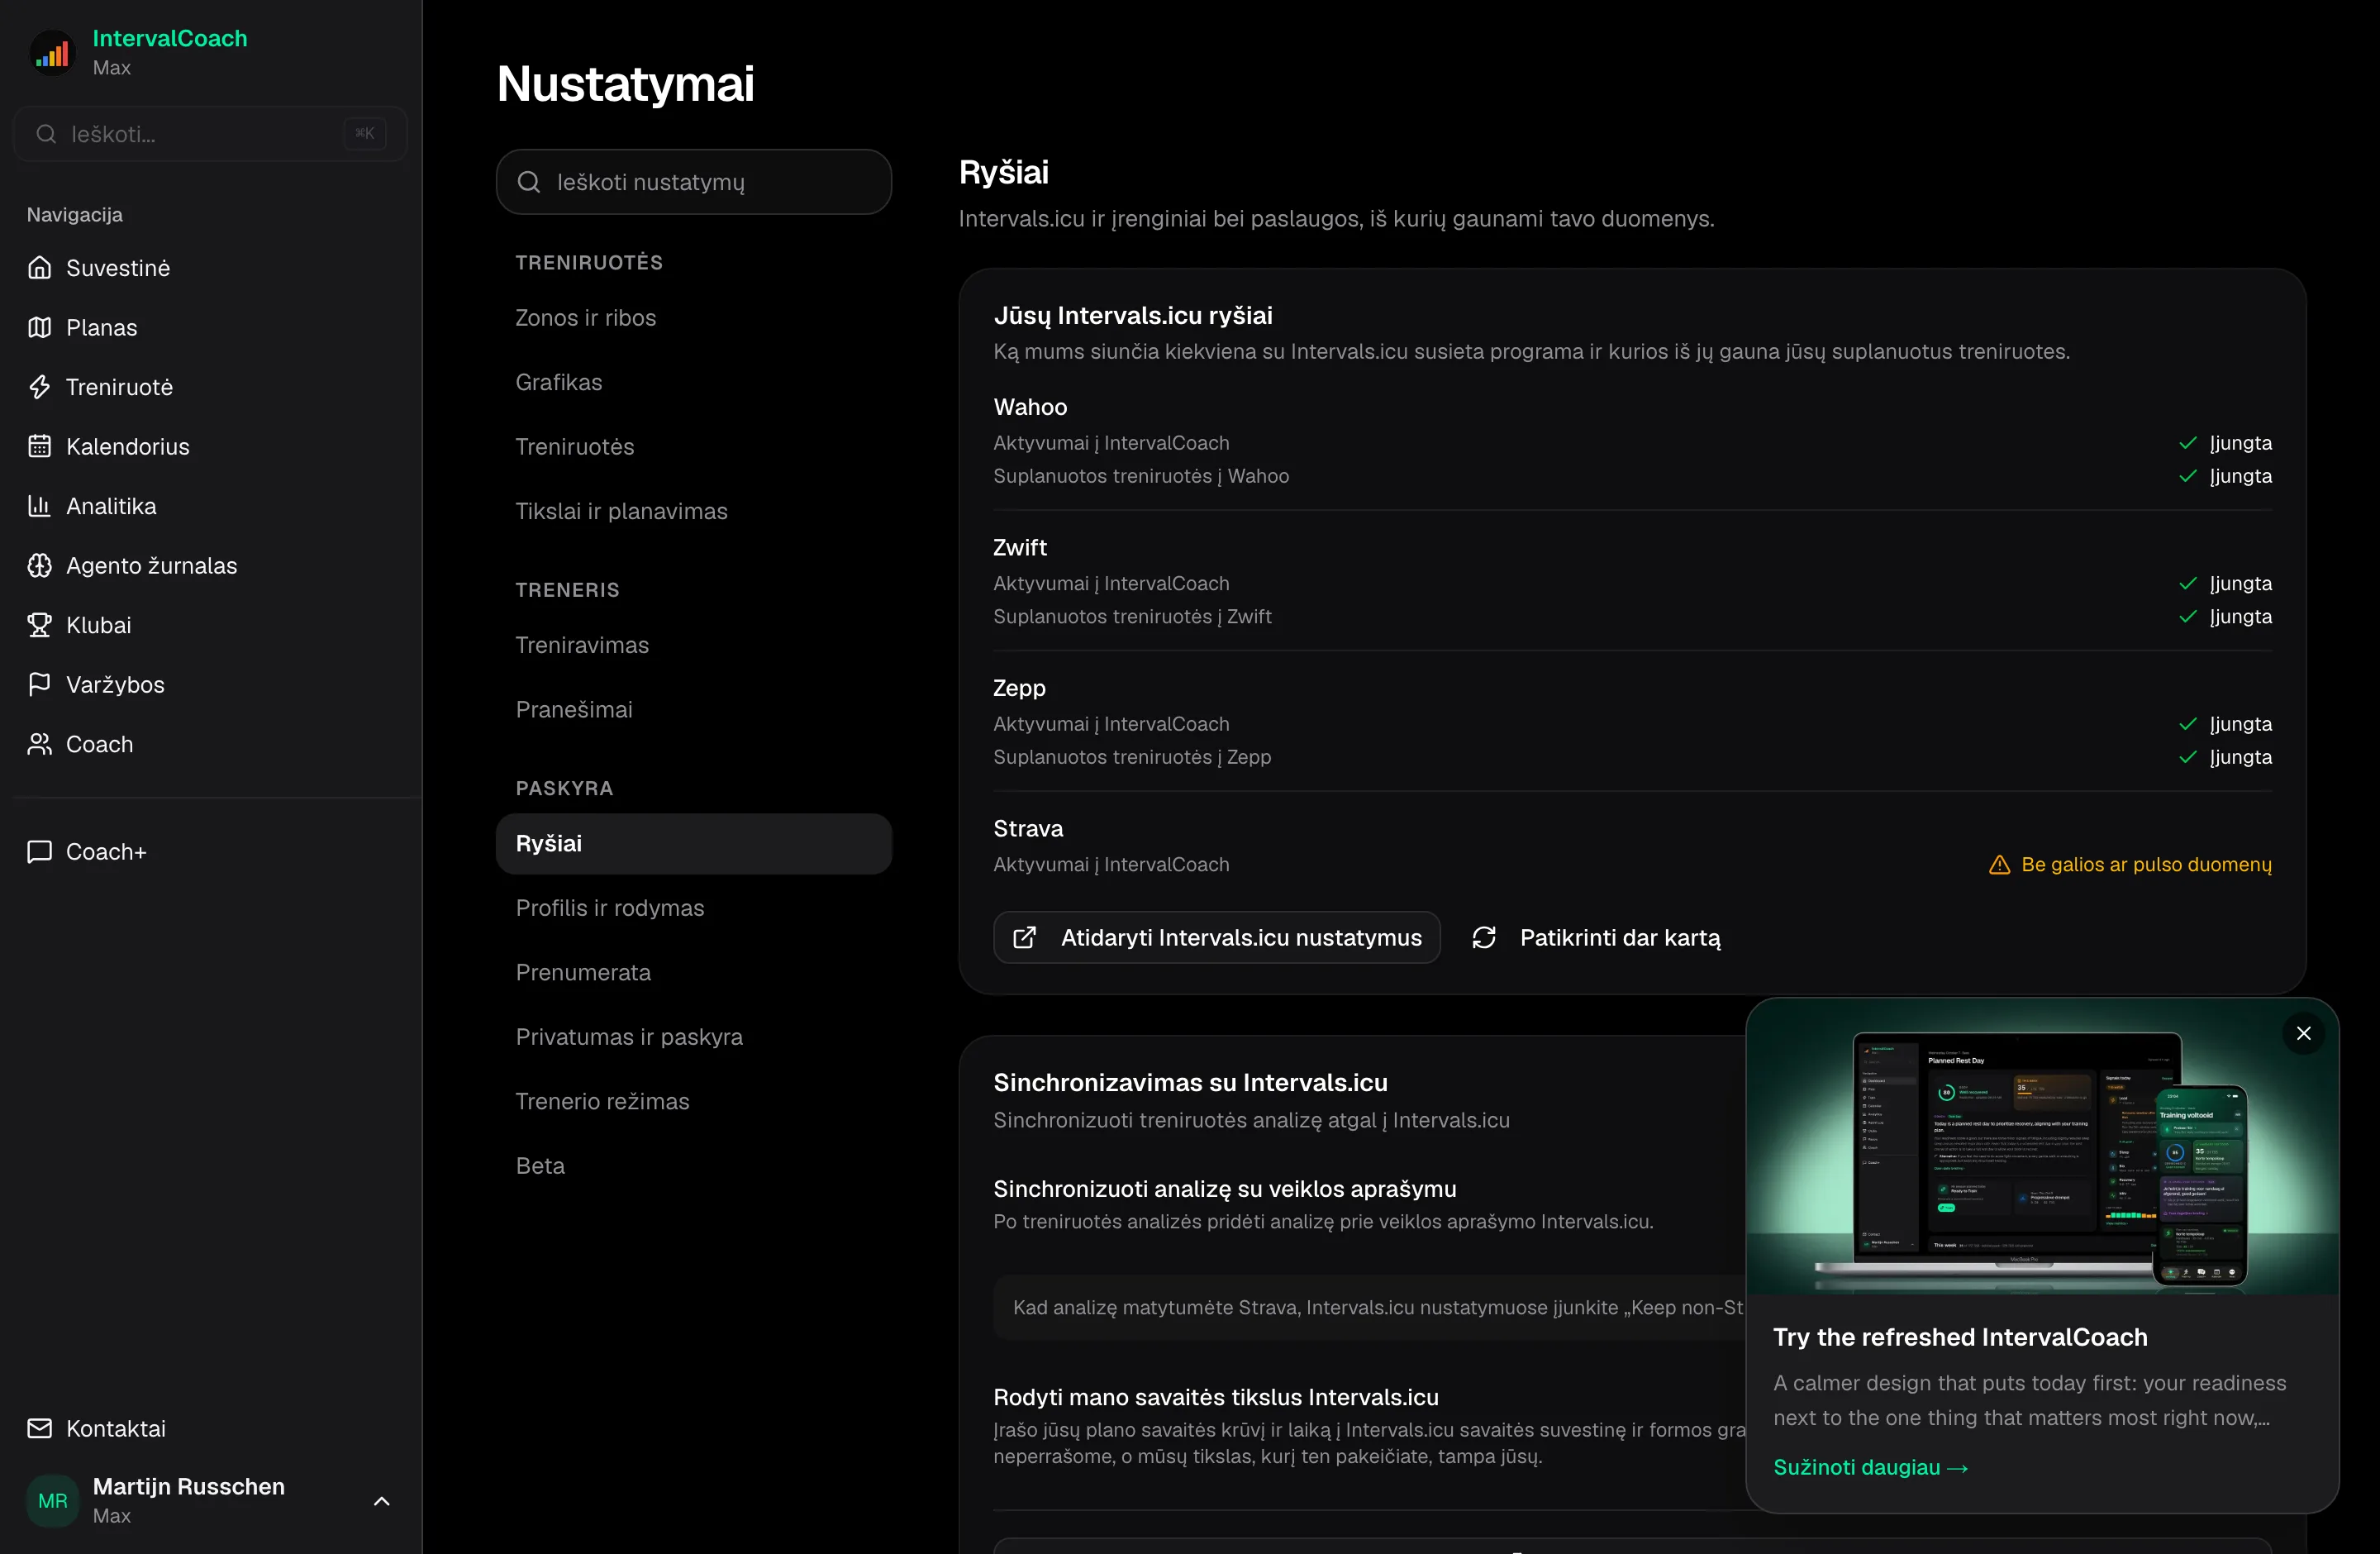
Task: Select Treniravimas settings section
Action: click(693, 645)
